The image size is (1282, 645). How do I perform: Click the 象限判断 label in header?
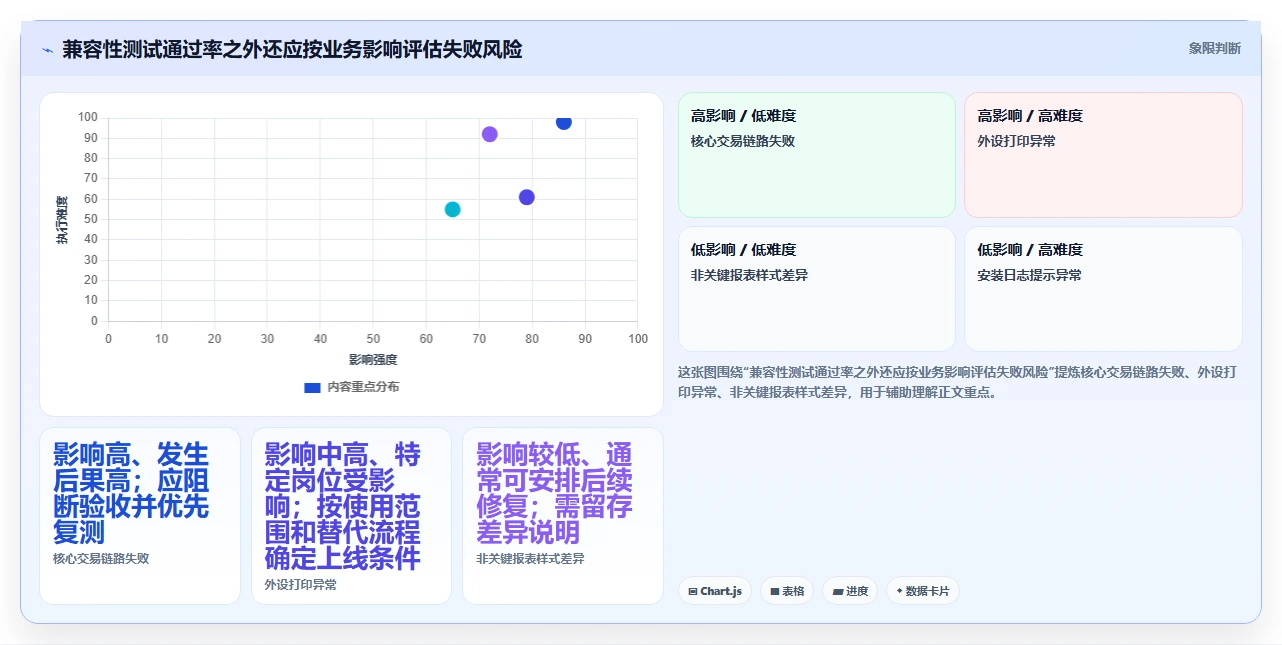1215,48
